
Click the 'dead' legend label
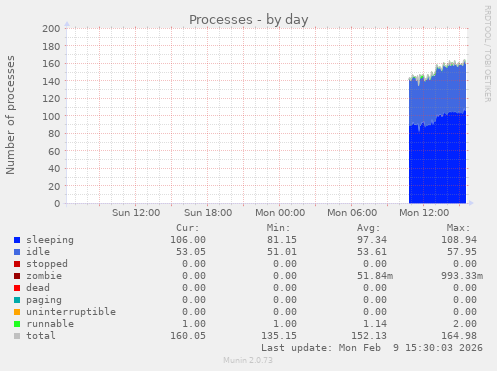tap(38, 288)
